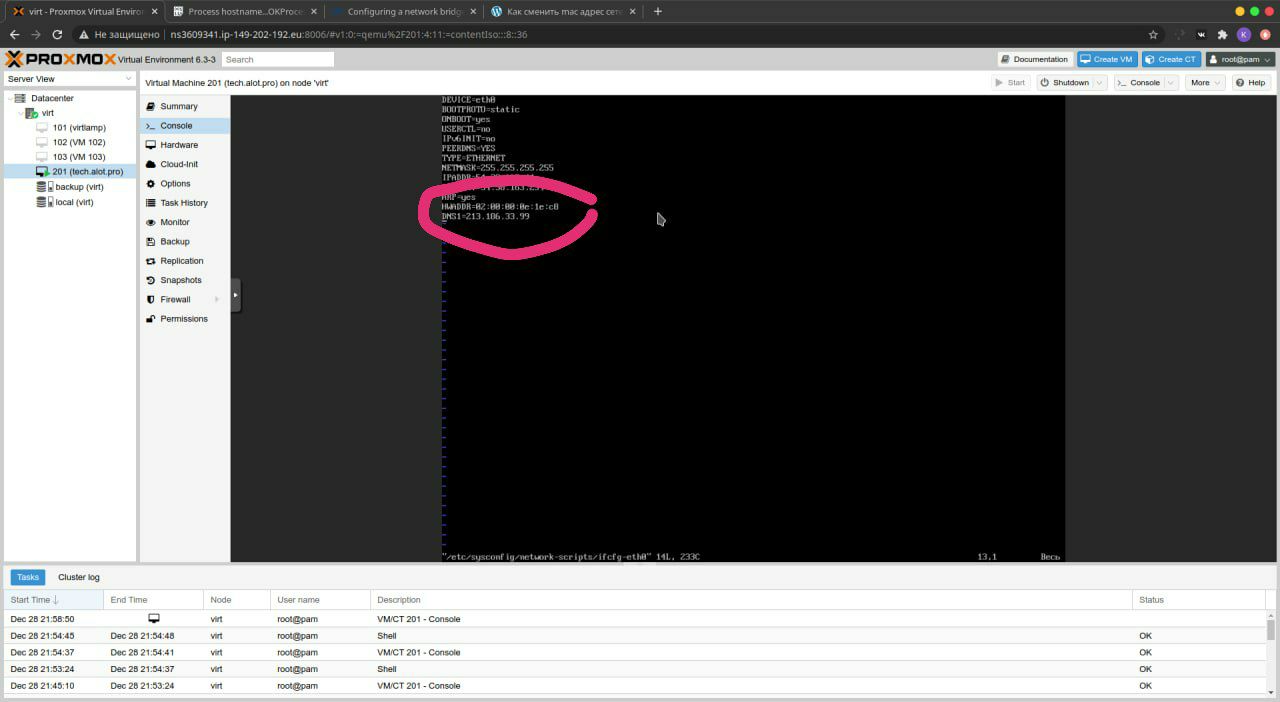The height and width of the screenshot is (702, 1280).
Task: Switch to the Proxmox browser tab
Action: [x=85, y=11]
